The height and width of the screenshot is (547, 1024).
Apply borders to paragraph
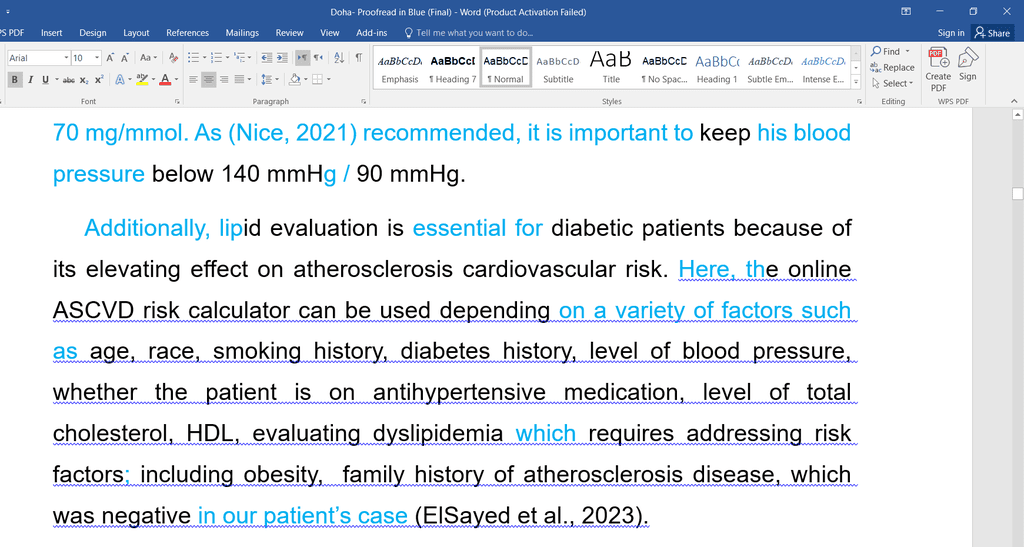click(x=317, y=80)
